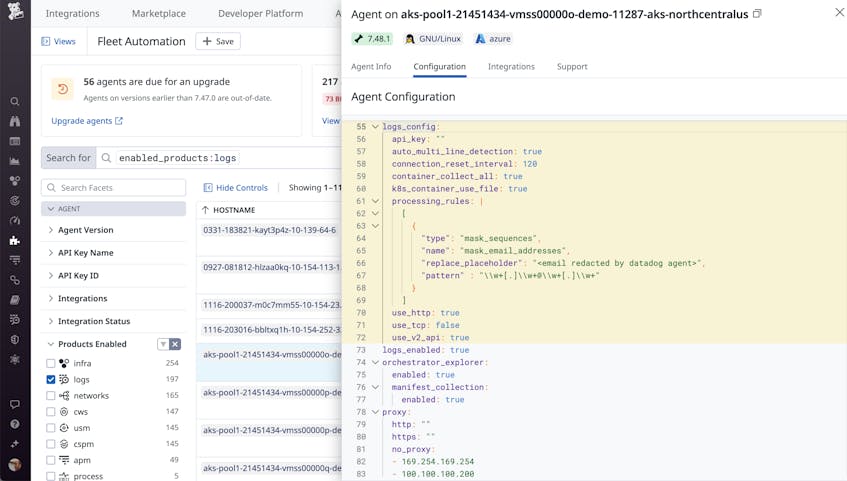
Task: Open the binoculars watchdog sidebar icon
Action: point(15,121)
